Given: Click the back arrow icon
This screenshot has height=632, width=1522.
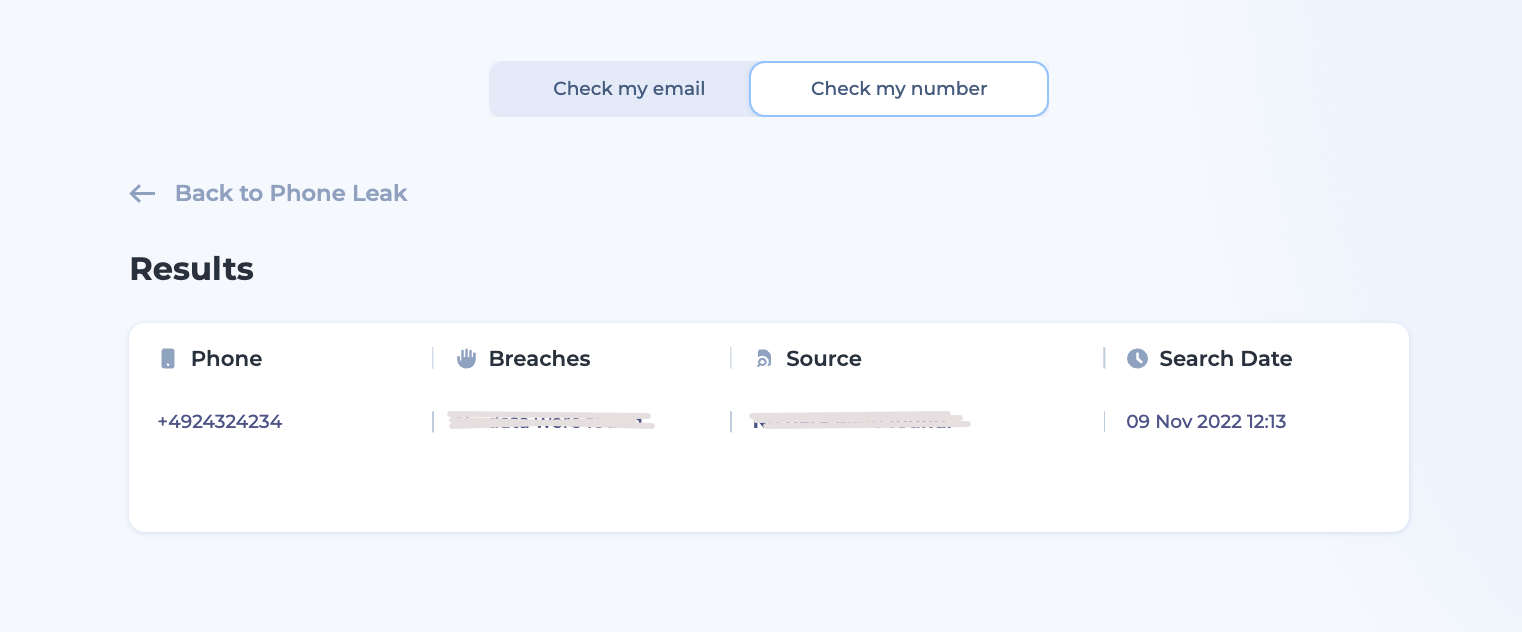Looking at the screenshot, I should tap(143, 194).
